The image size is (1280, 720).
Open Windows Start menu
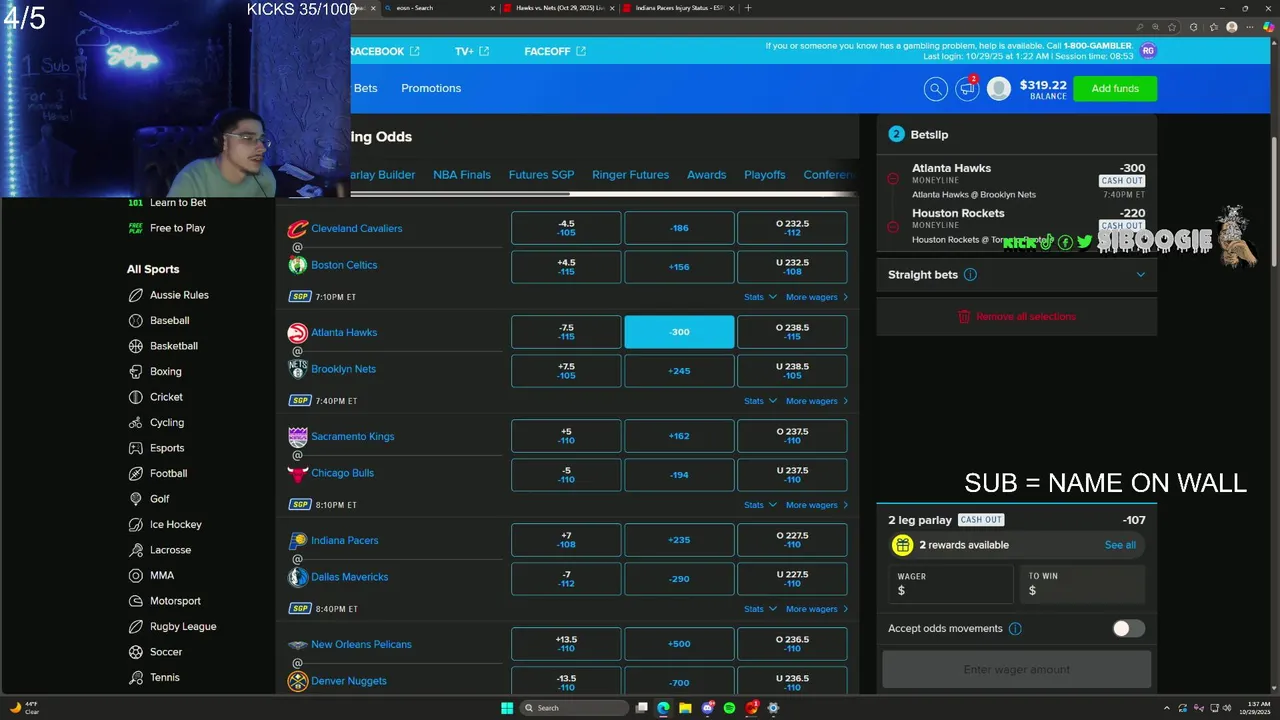coord(507,708)
